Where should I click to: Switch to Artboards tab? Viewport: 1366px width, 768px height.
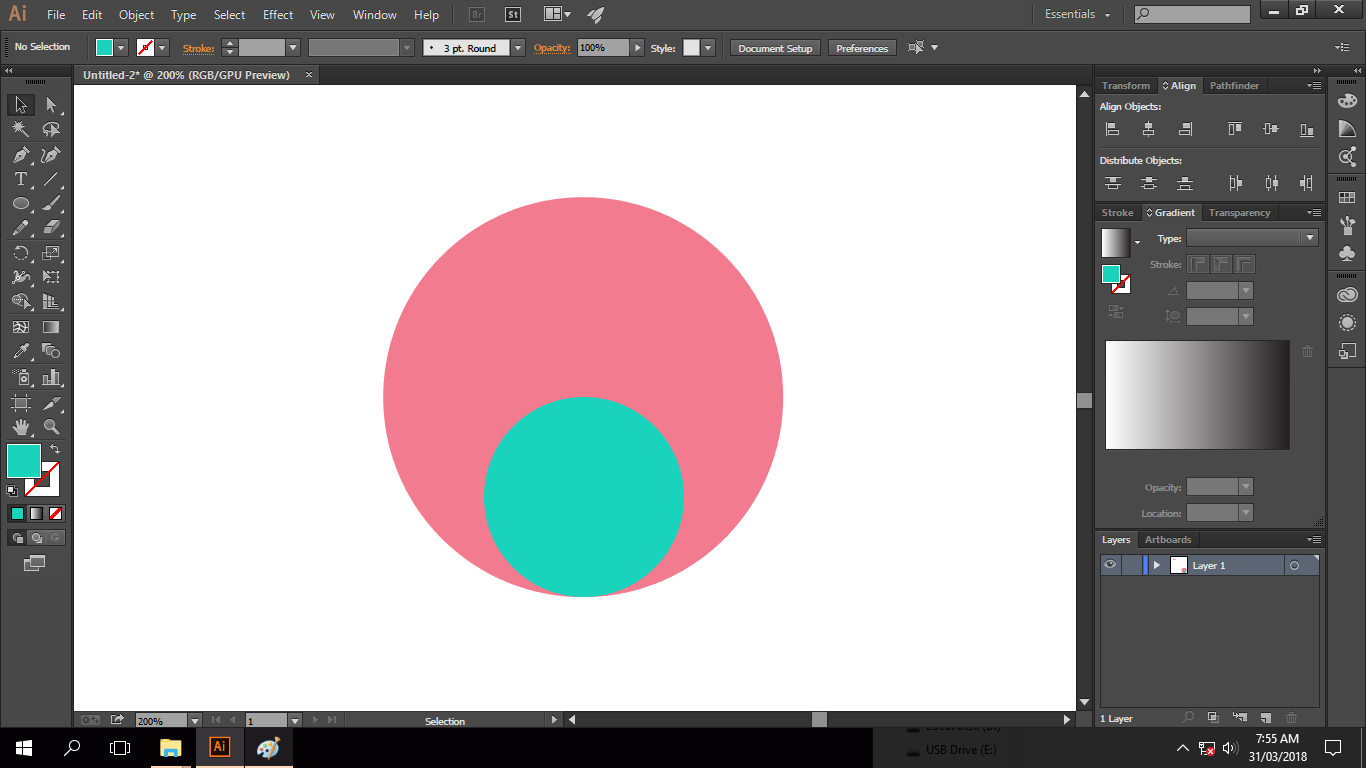point(1168,540)
